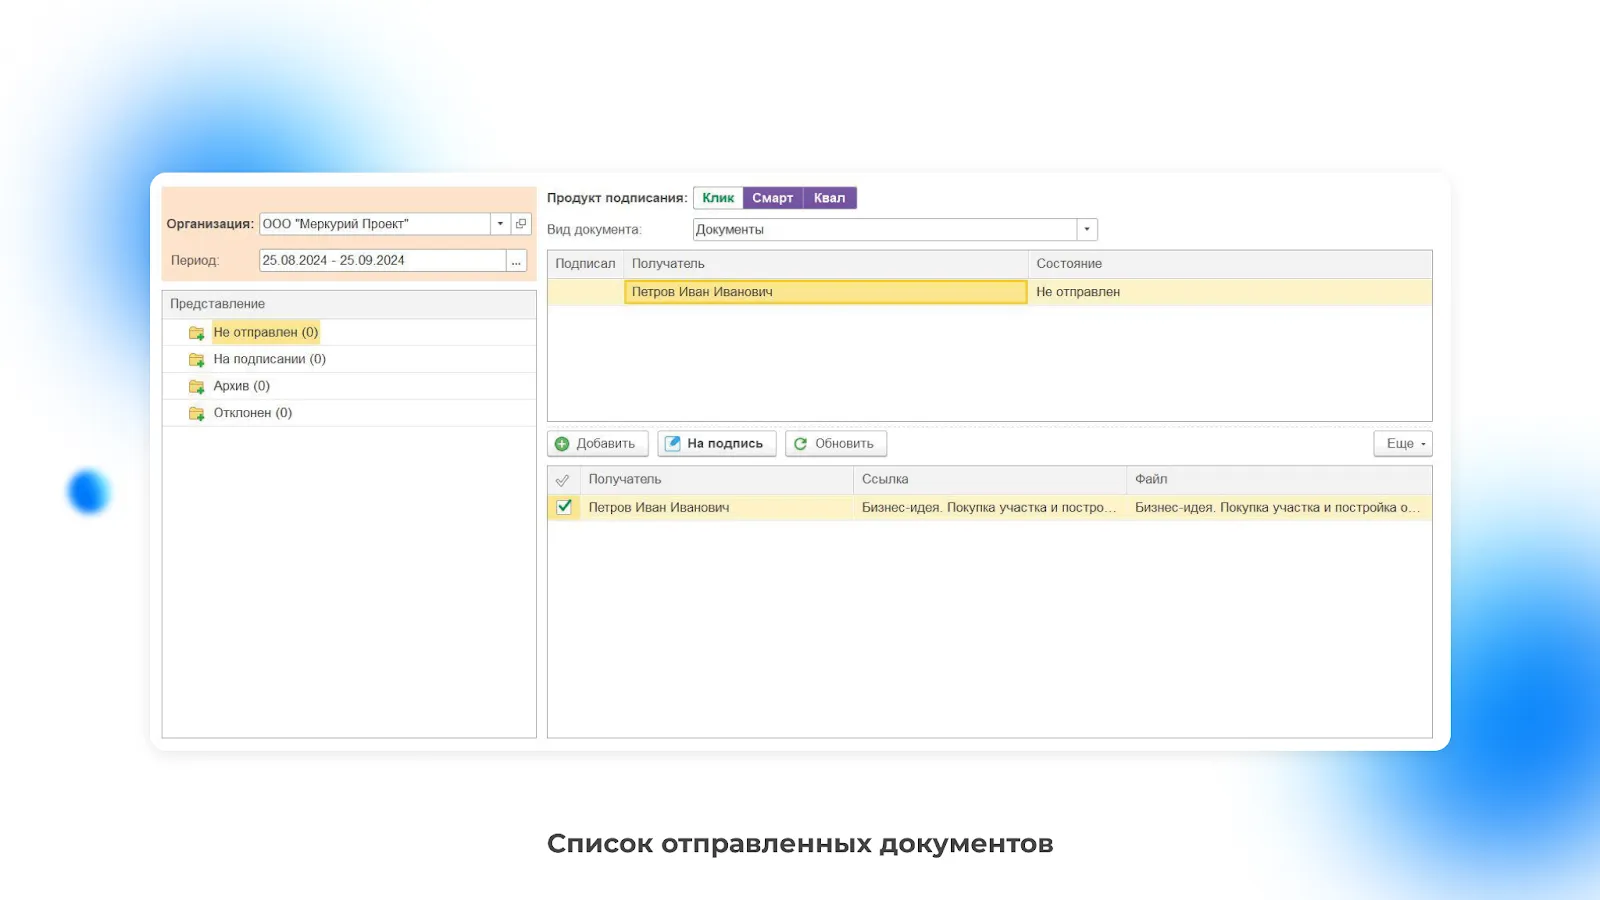Image resolution: width=1600 pixels, height=900 pixels.
Task: Expand the Организация dropdown list
Action: [500, 224]
